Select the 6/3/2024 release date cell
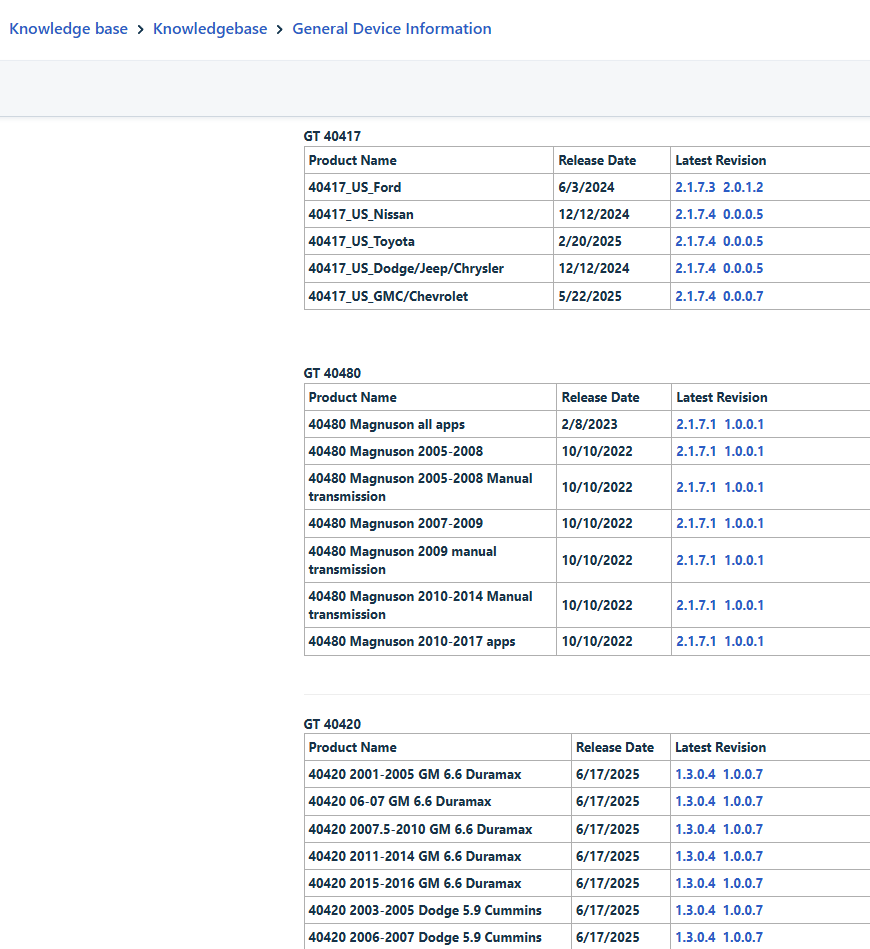This screenshot has height=949, width=870. 611,187
